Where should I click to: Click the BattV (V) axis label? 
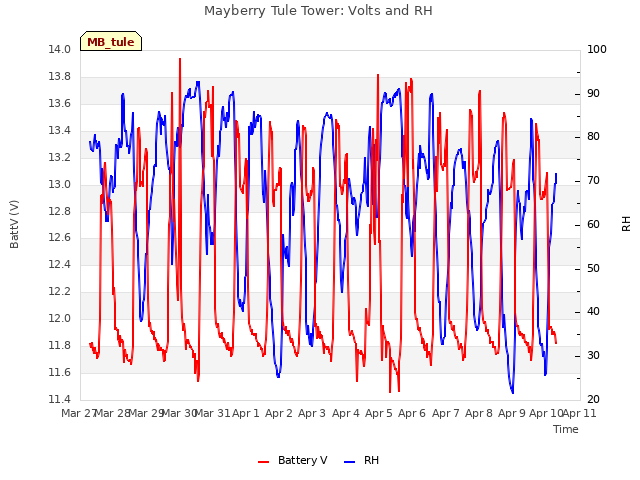(x=14, y=224)
